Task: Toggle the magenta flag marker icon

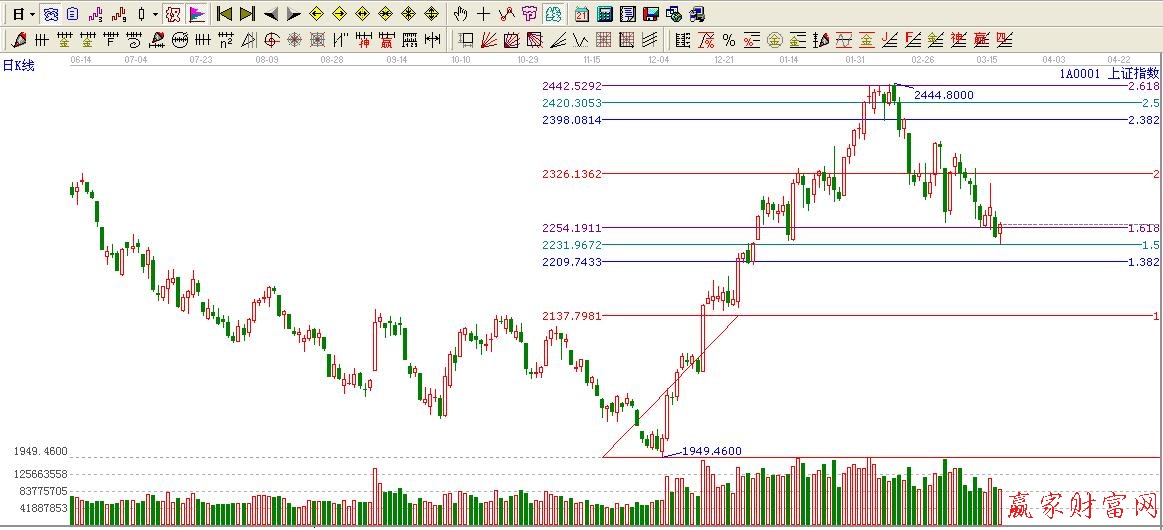Action: point(197,14)
